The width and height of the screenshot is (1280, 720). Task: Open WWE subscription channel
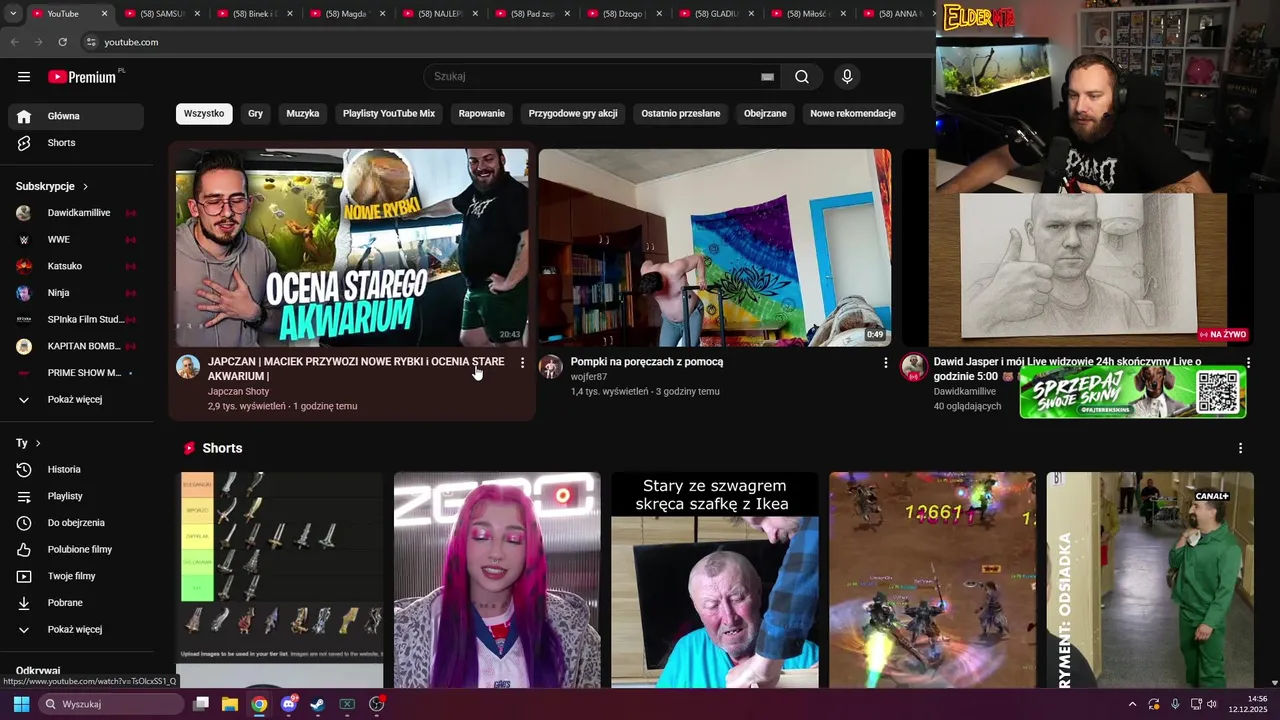tap(76, 240)
